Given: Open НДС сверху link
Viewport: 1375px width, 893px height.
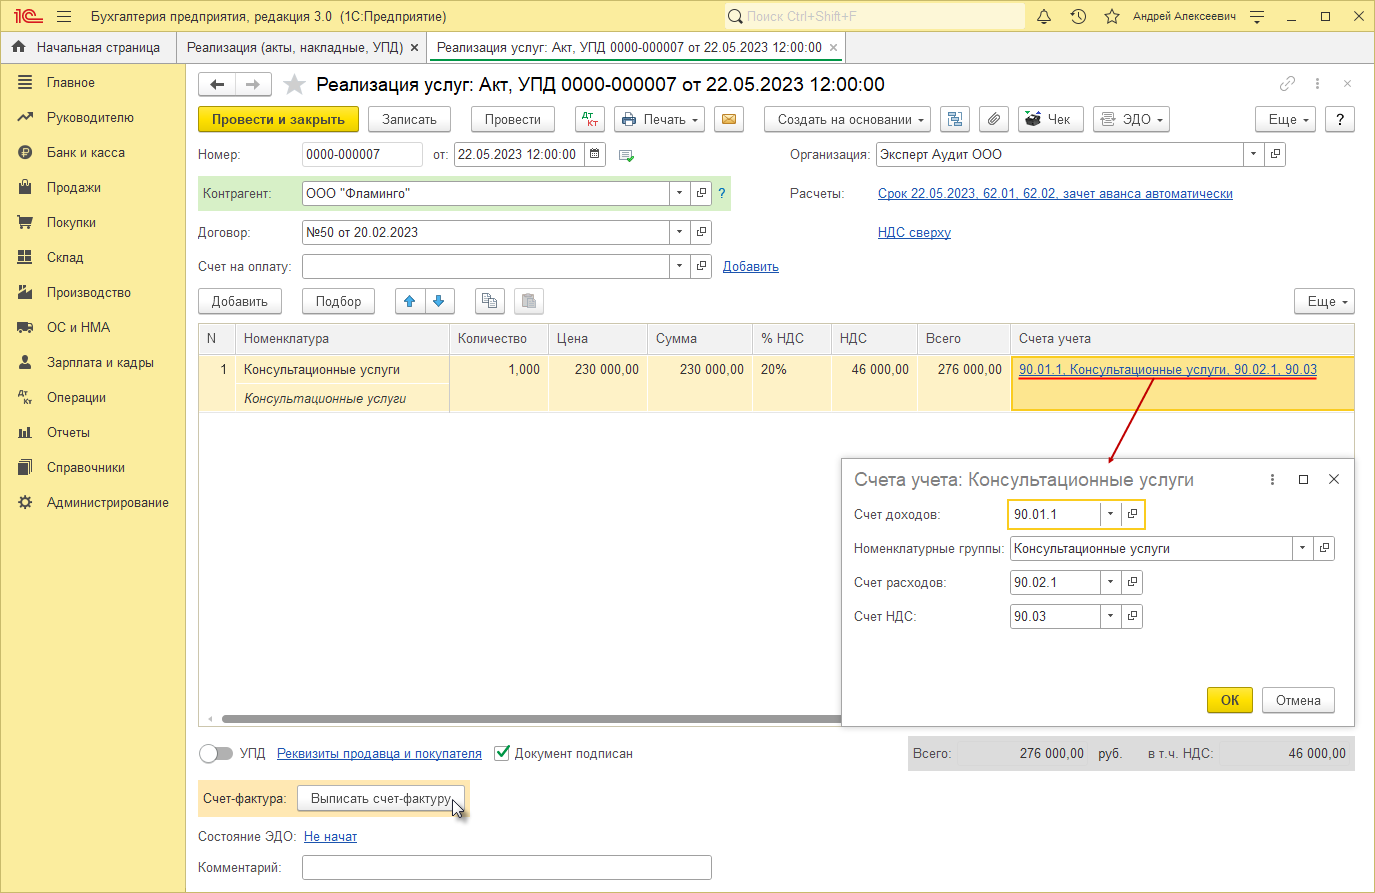Looking at the screenshot, I should 914,232.
